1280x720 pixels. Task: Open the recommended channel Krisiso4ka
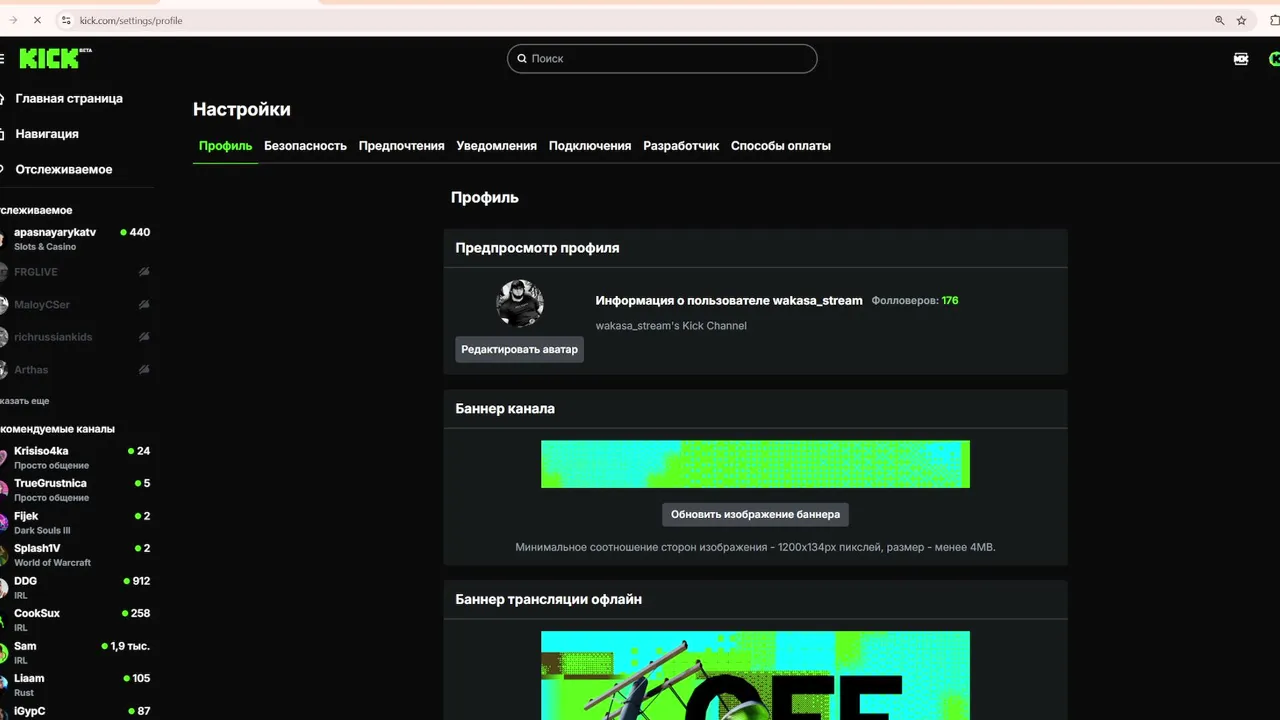pyautogui.click(x=76, y=457)
